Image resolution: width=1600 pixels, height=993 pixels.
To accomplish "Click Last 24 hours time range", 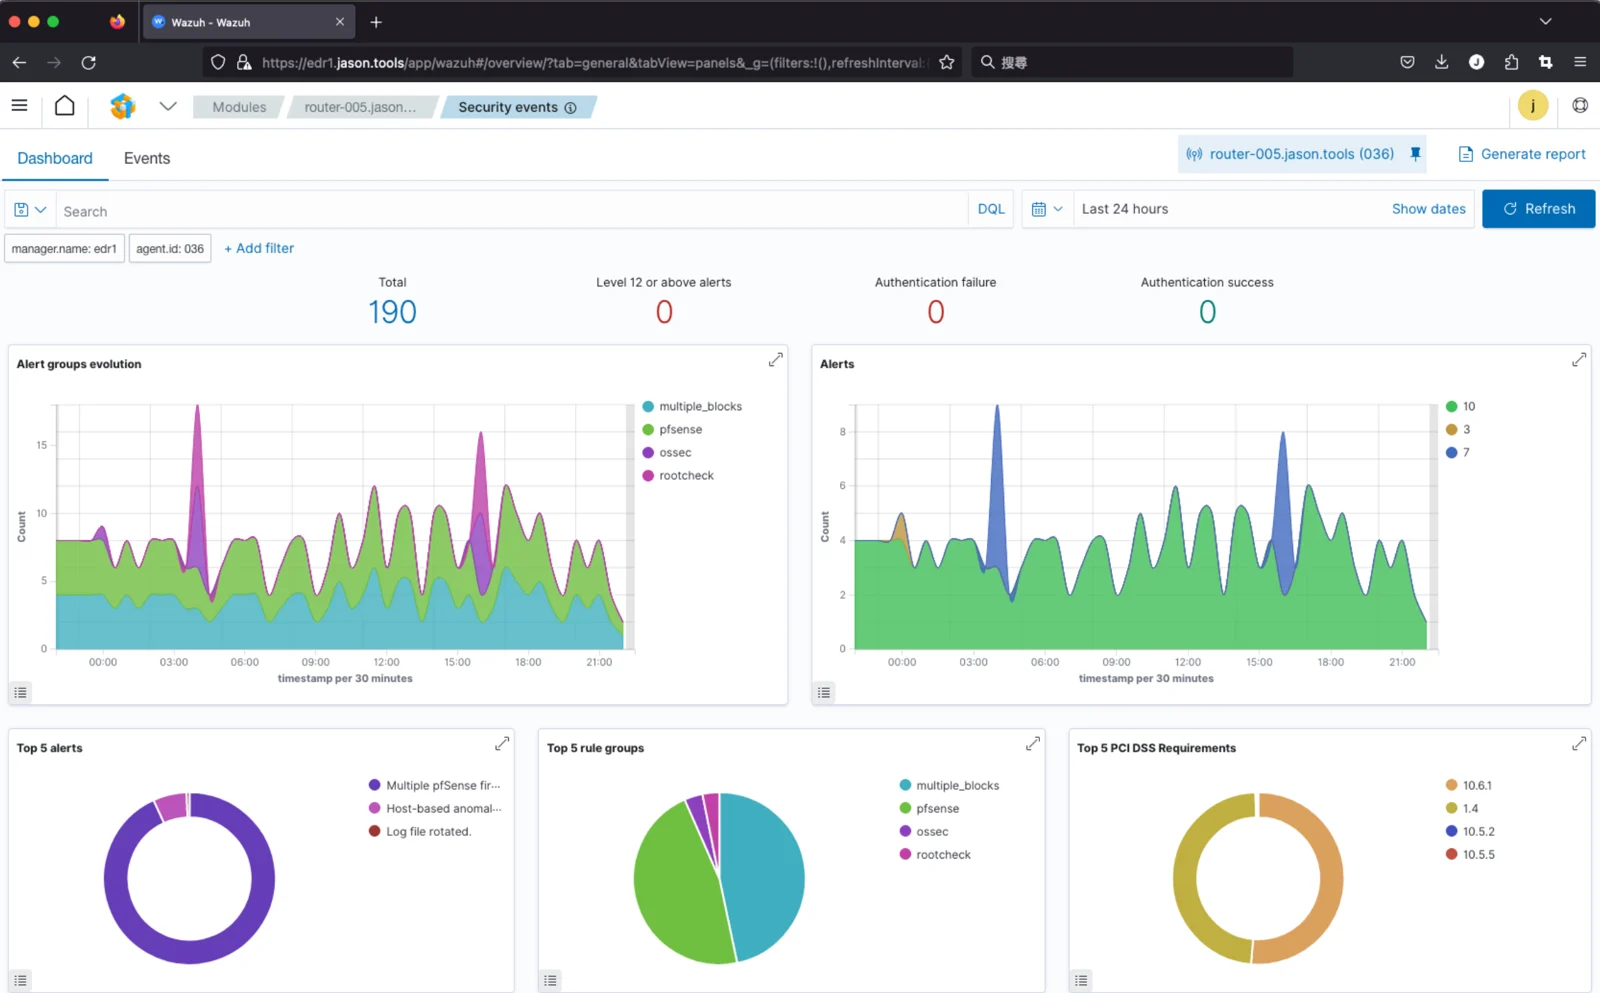I will click(1125, 209).
